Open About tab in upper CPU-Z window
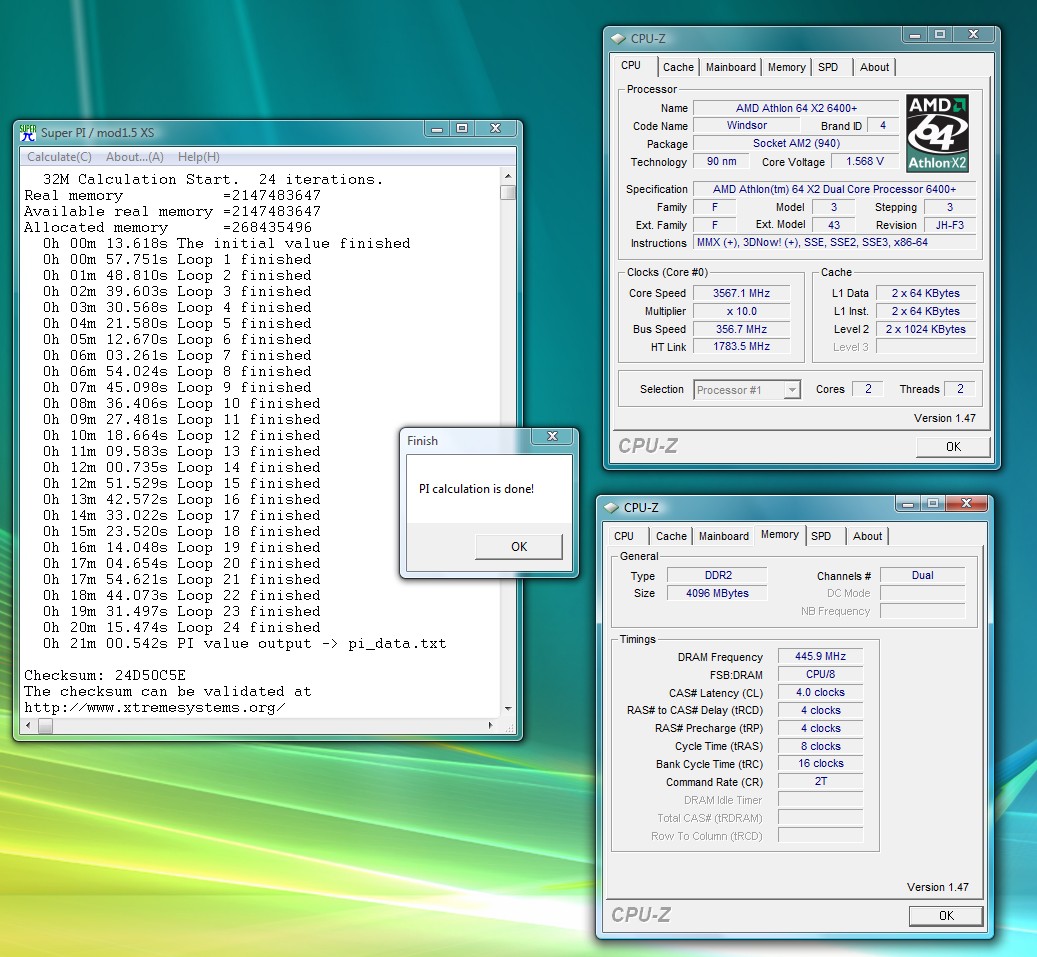This screenshot has width=1037, height=957. tap(874, 67)
